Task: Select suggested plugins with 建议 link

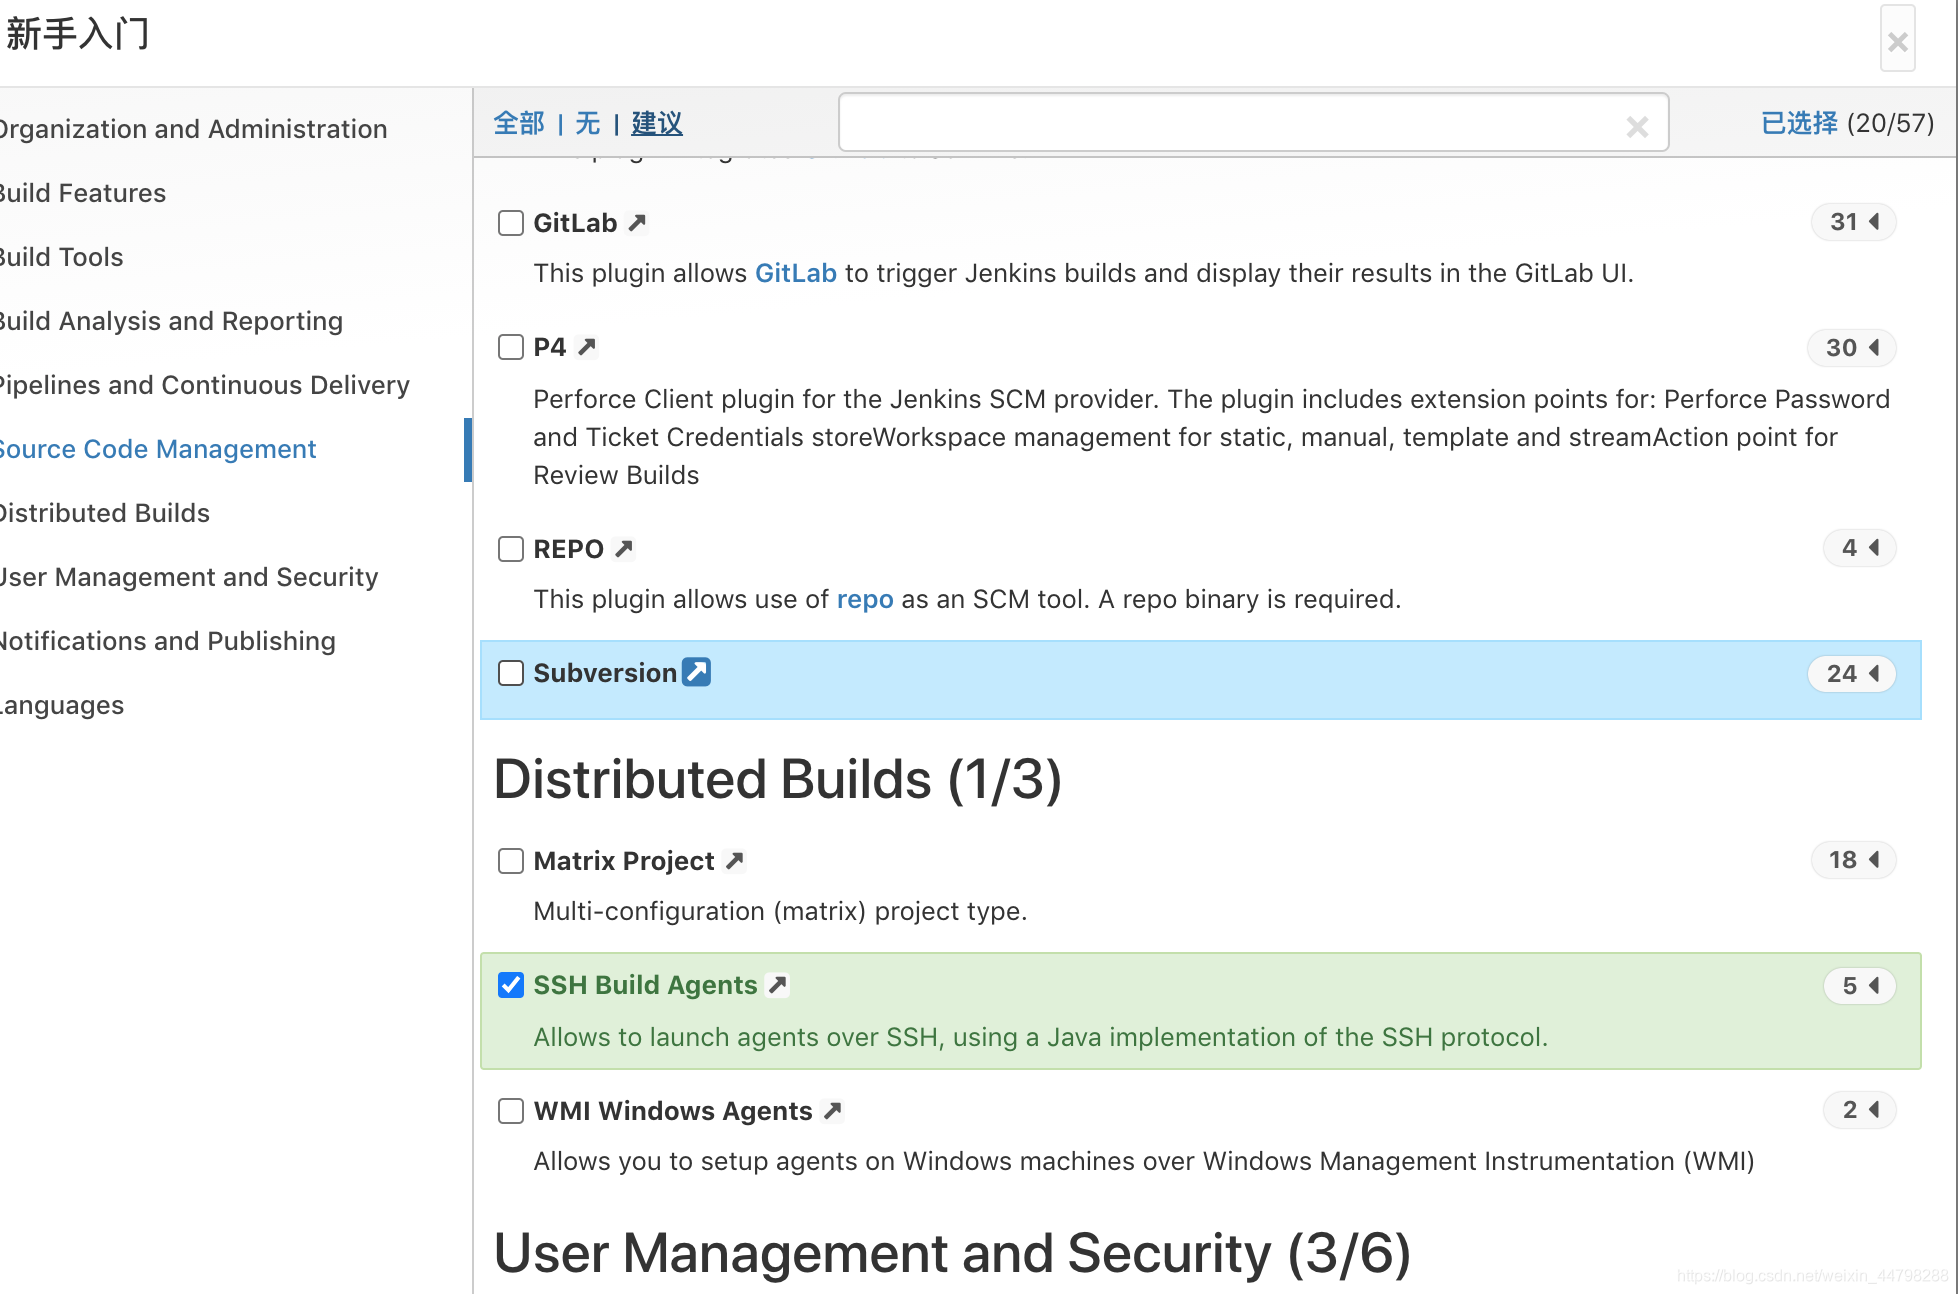Action: point(657,124)
